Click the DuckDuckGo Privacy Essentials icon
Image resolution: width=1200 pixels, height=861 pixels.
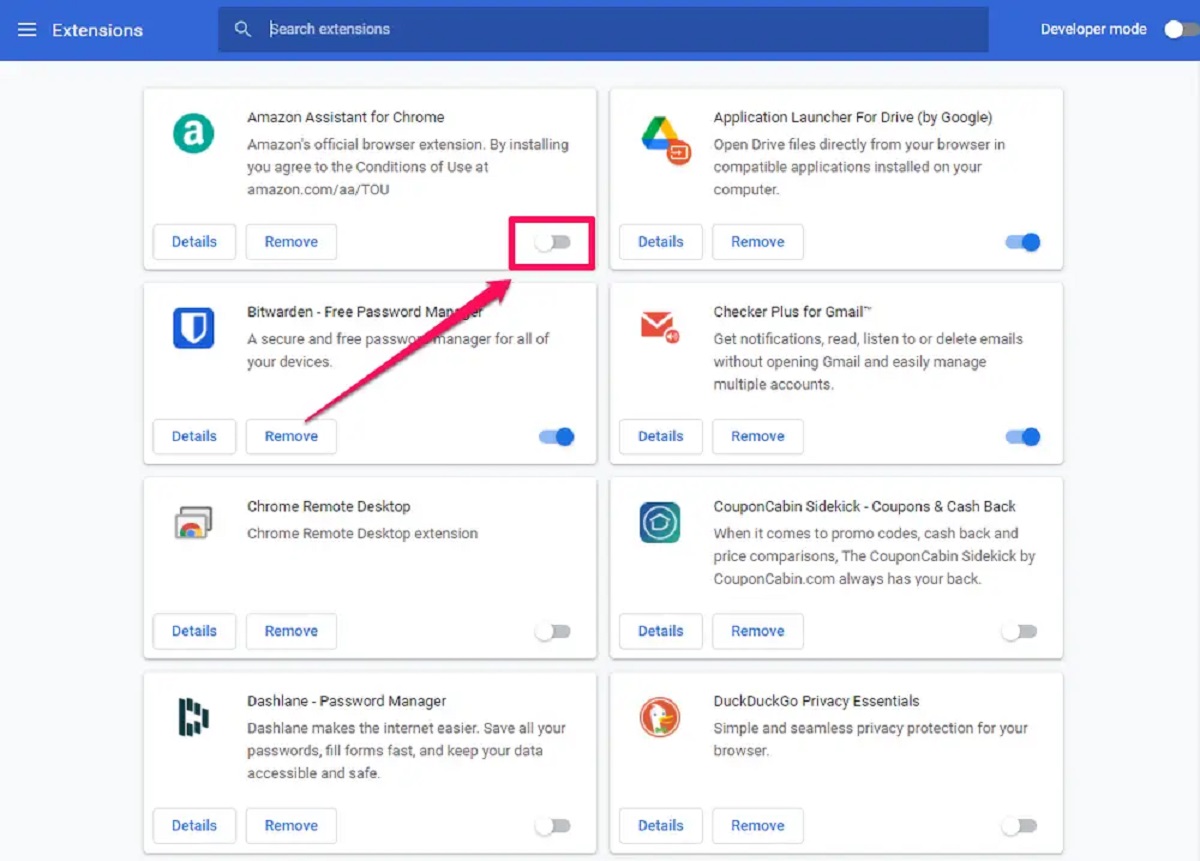coord(660,717)
